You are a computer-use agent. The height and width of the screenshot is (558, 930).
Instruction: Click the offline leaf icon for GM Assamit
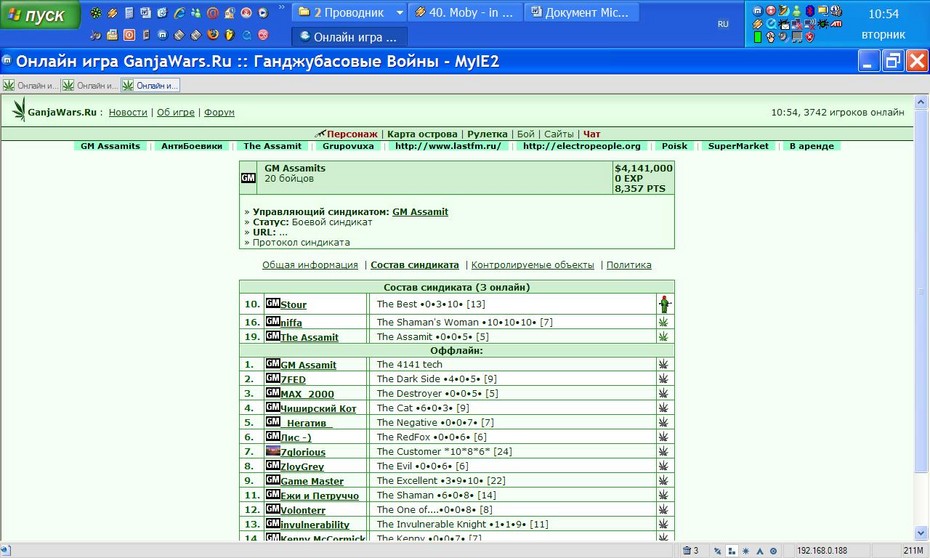[663, 364]
